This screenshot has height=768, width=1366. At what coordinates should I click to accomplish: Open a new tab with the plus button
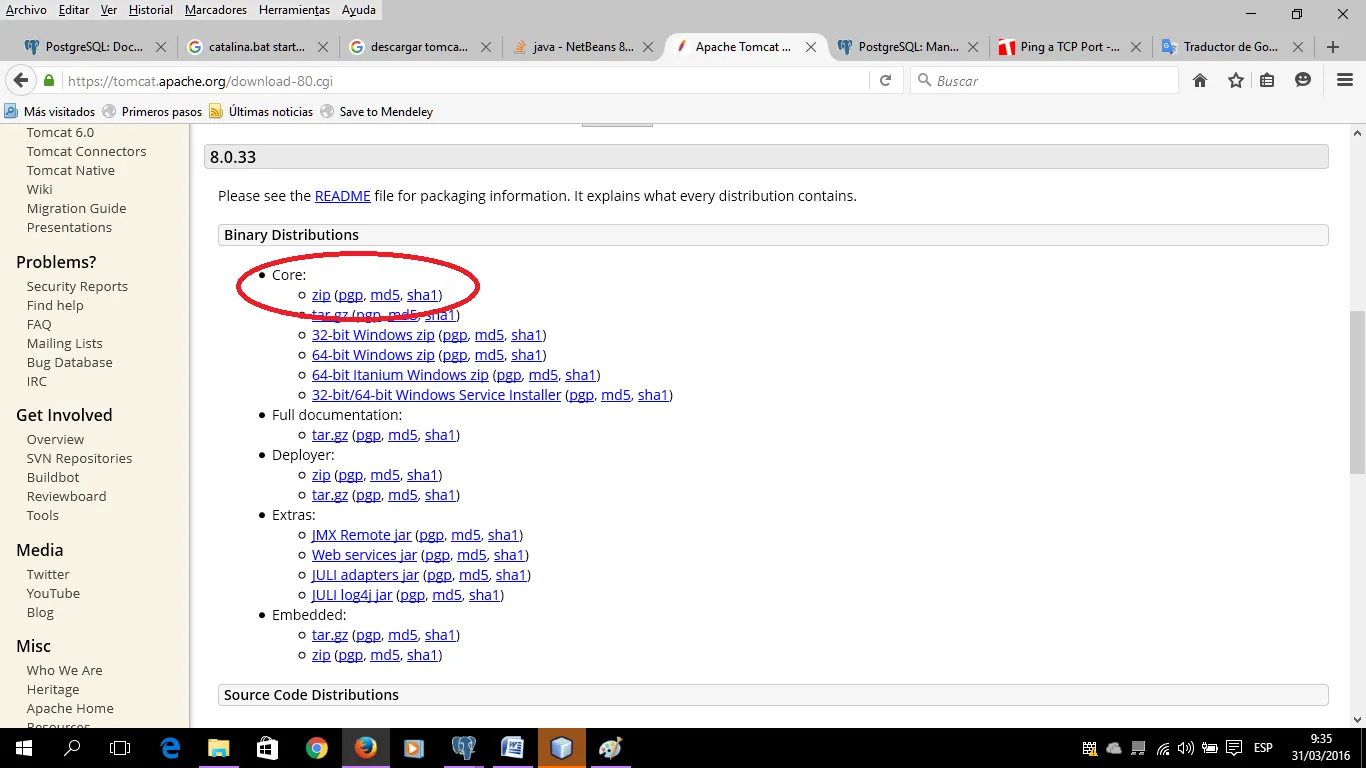(1332, 47)
